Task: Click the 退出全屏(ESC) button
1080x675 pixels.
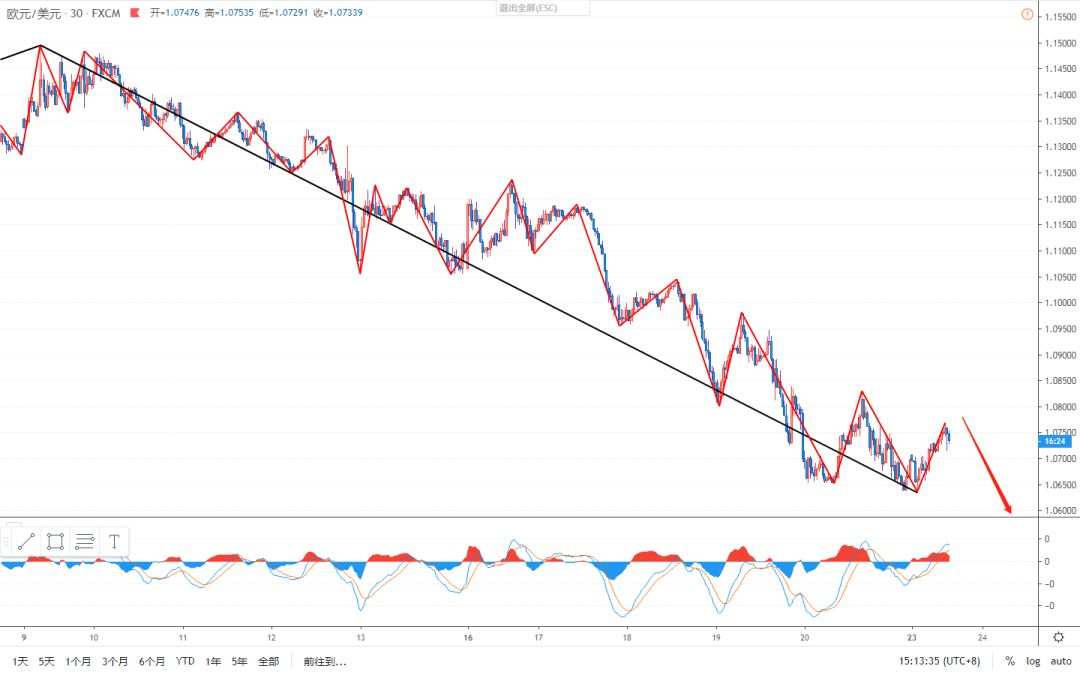Action: pos(543,8)
